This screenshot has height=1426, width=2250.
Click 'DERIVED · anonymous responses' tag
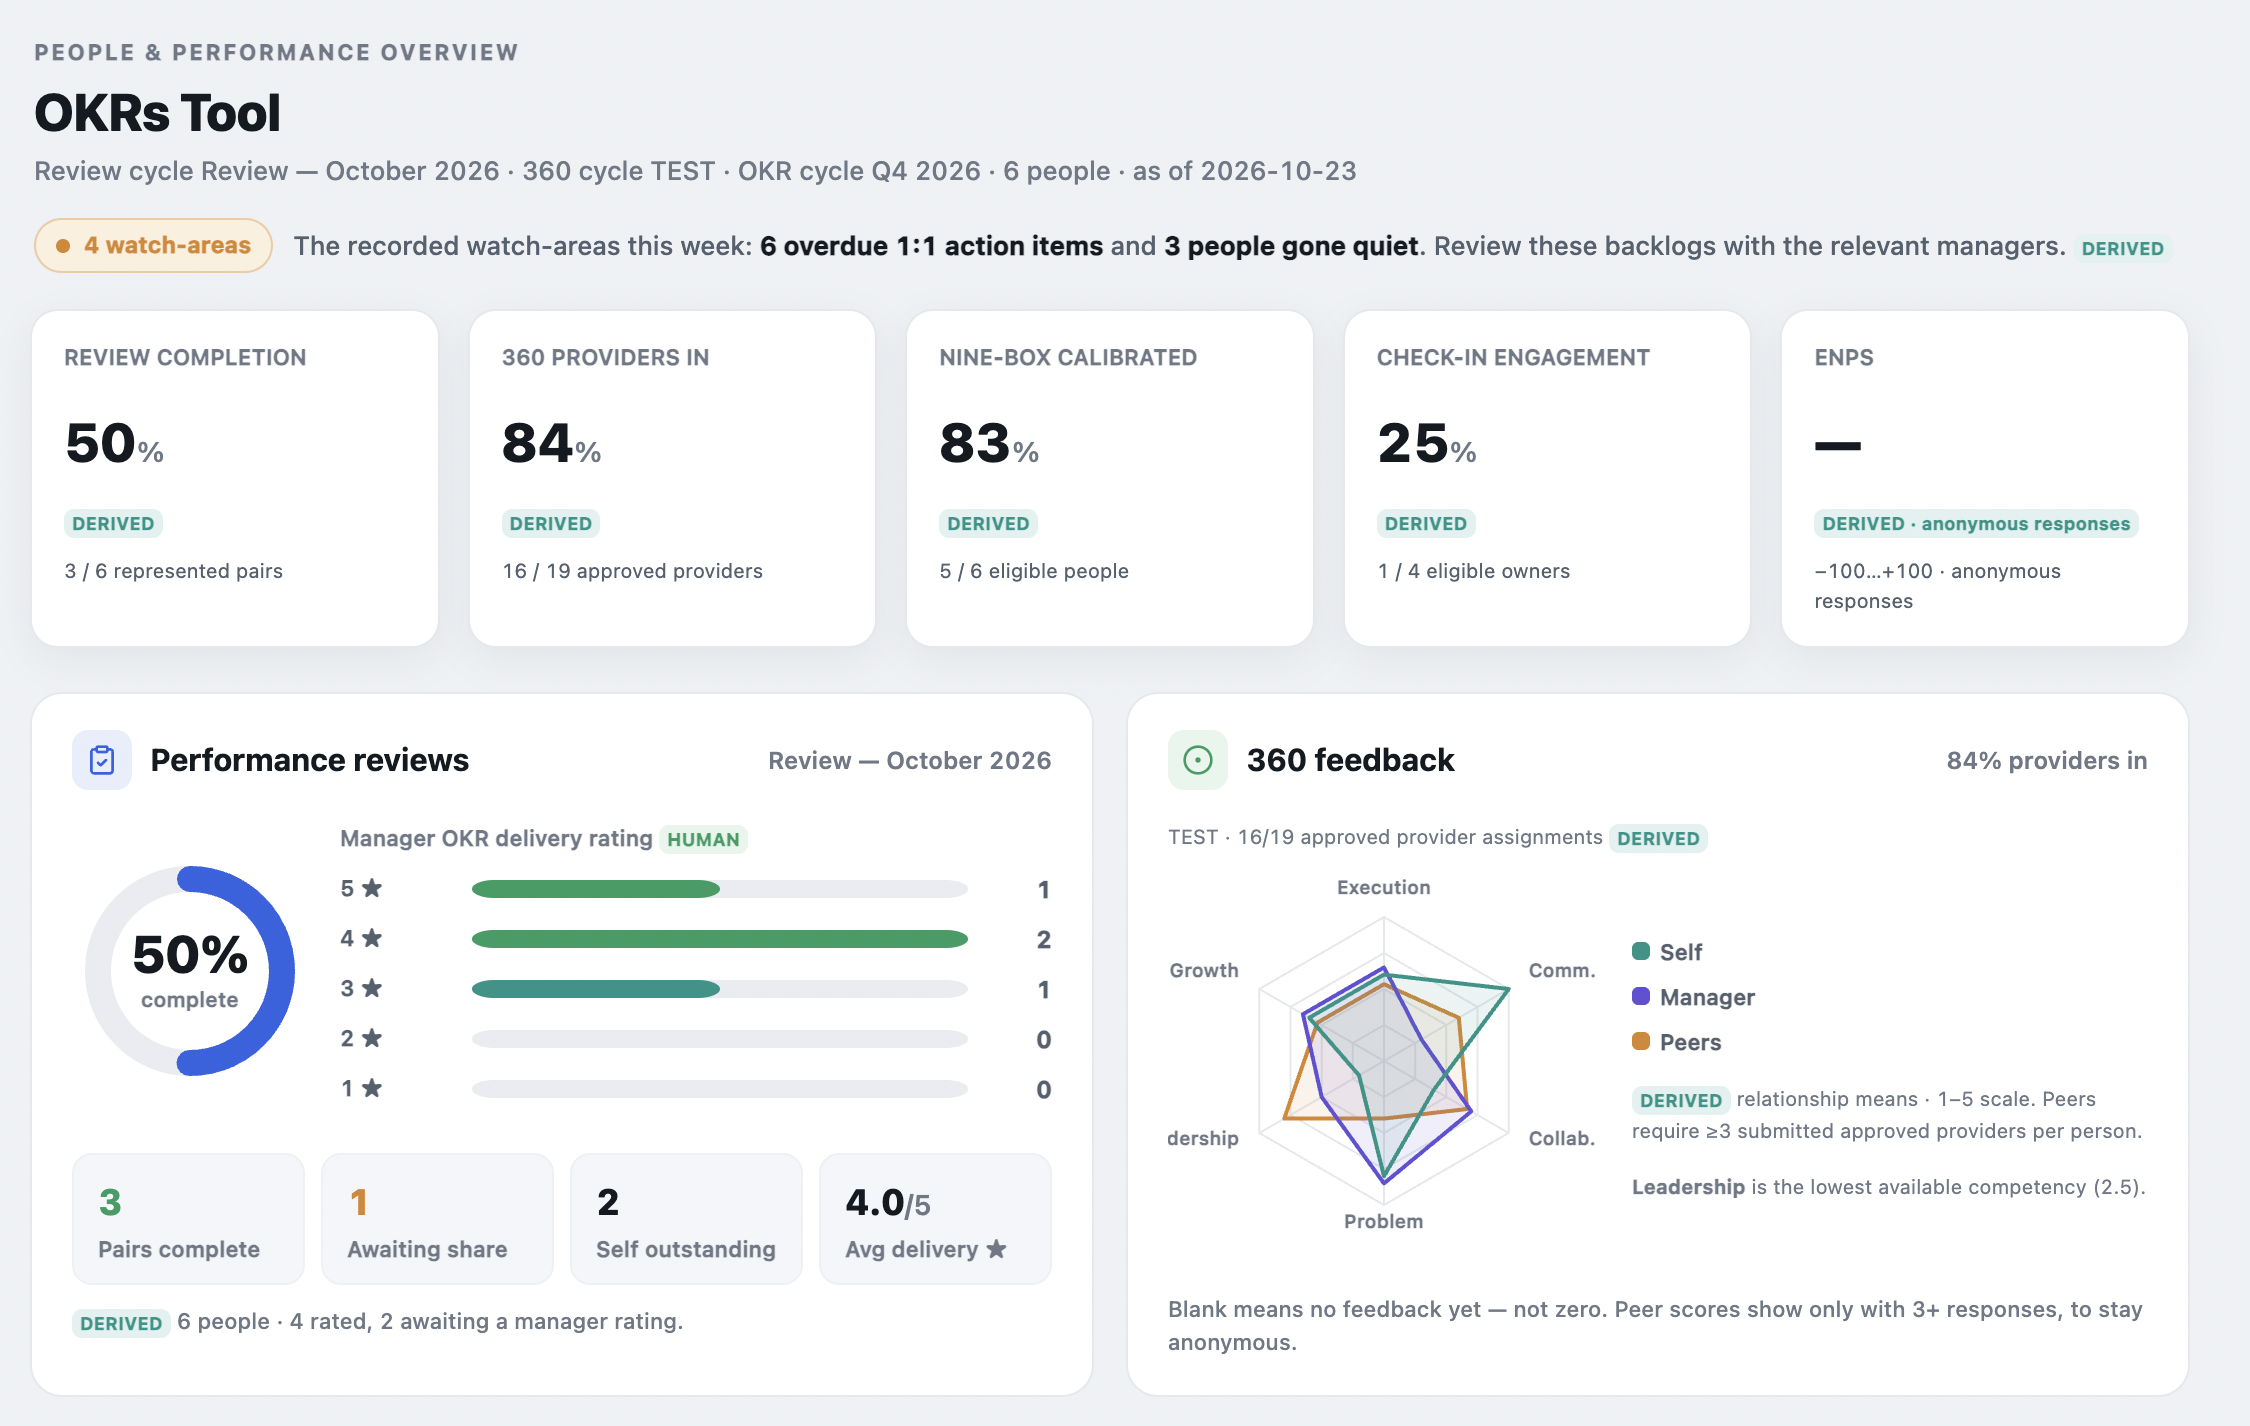(x=1976, y=524)
